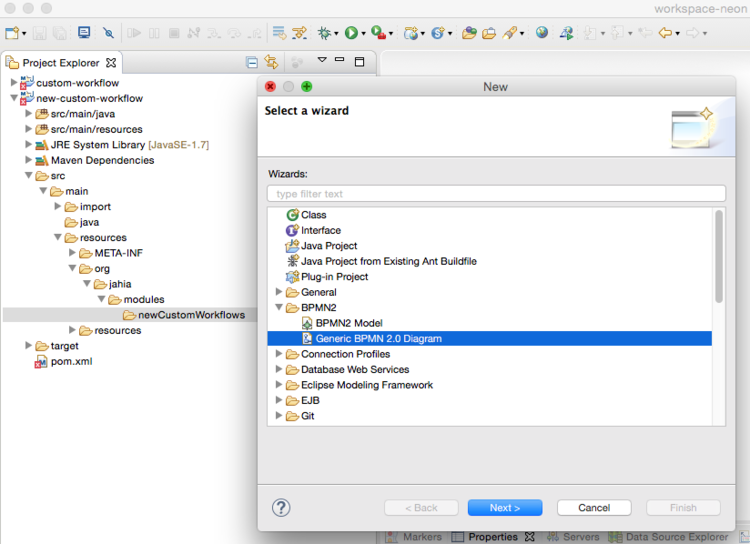Screen dimensions: 750x544
Task: Open the console monitor toolbar icon
Action: 84,33
